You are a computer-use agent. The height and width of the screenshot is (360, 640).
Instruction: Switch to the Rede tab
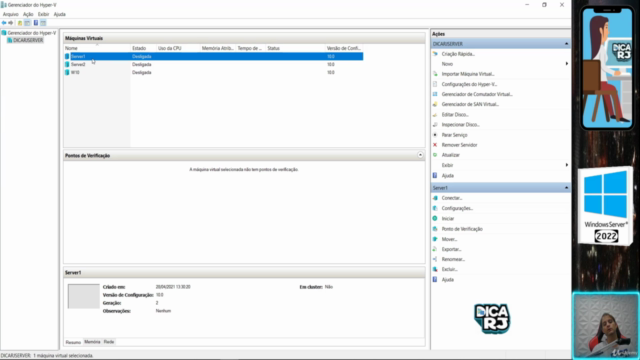click(109, 342)
